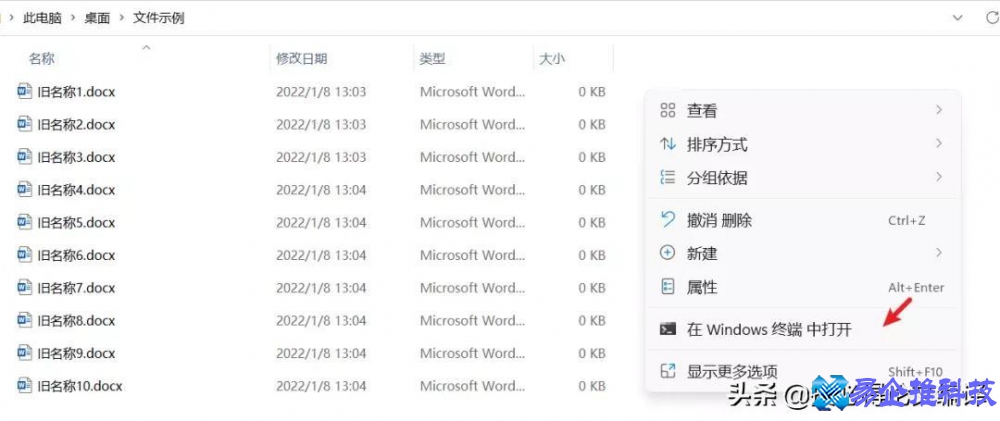Open 属性 from the context menu
This screenshot has height=421, width=1000.
[x=803, y=287]
